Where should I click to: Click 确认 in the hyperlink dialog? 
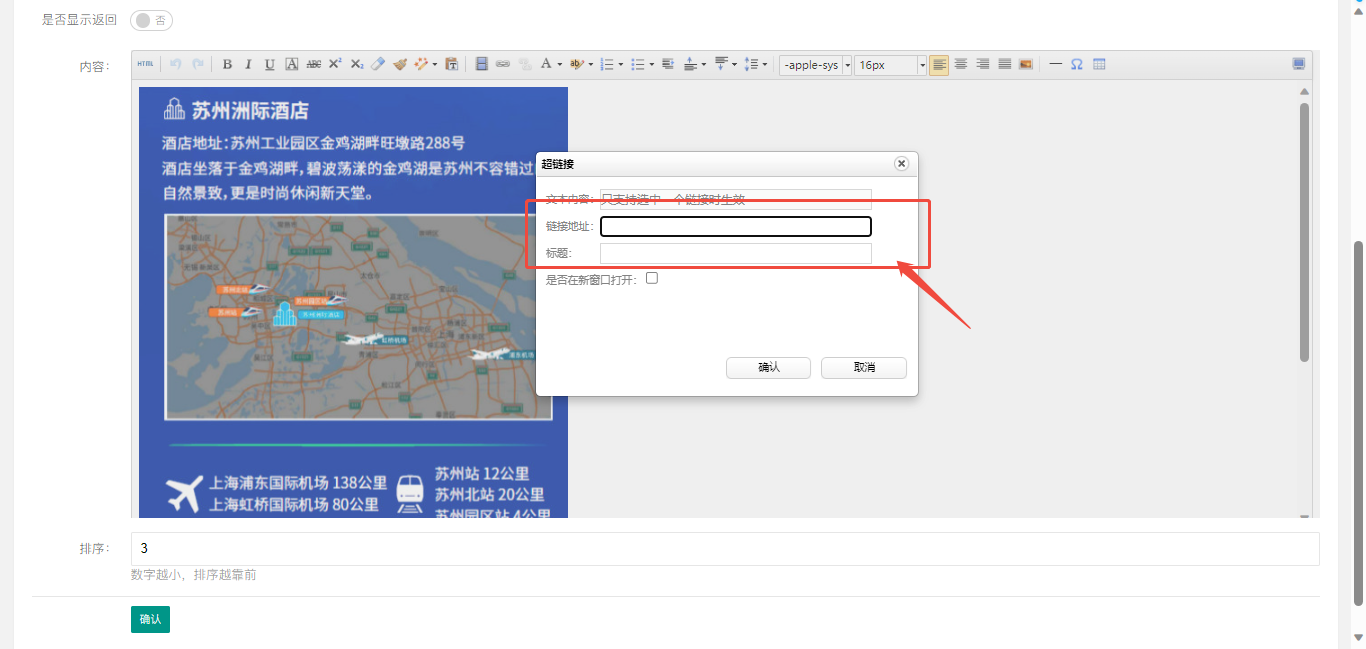click(768, 368)
